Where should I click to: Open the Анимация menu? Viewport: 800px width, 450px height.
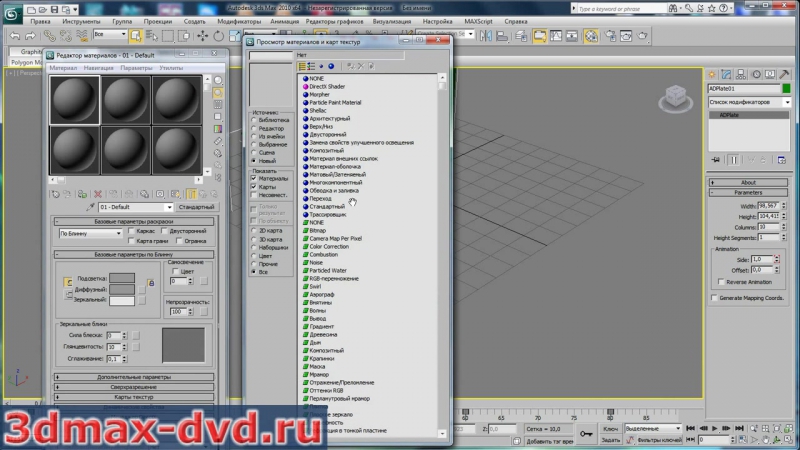point(284,21)
